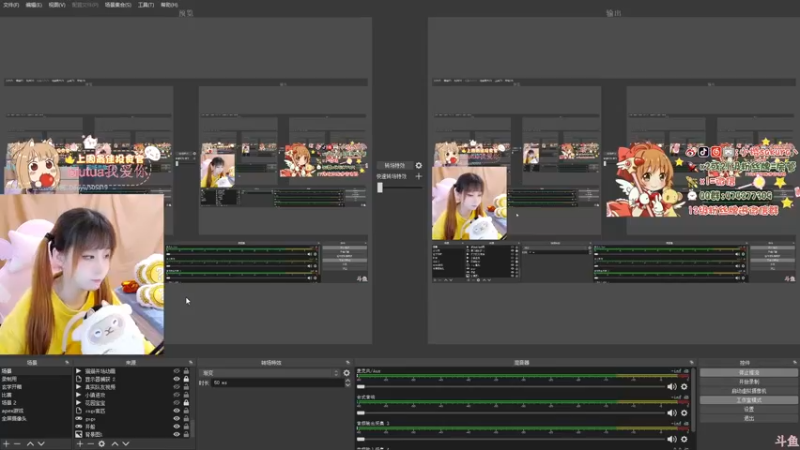800x450 pixels.
Task: Open the 工具(T) menu
Action: [x=146, y=5]
